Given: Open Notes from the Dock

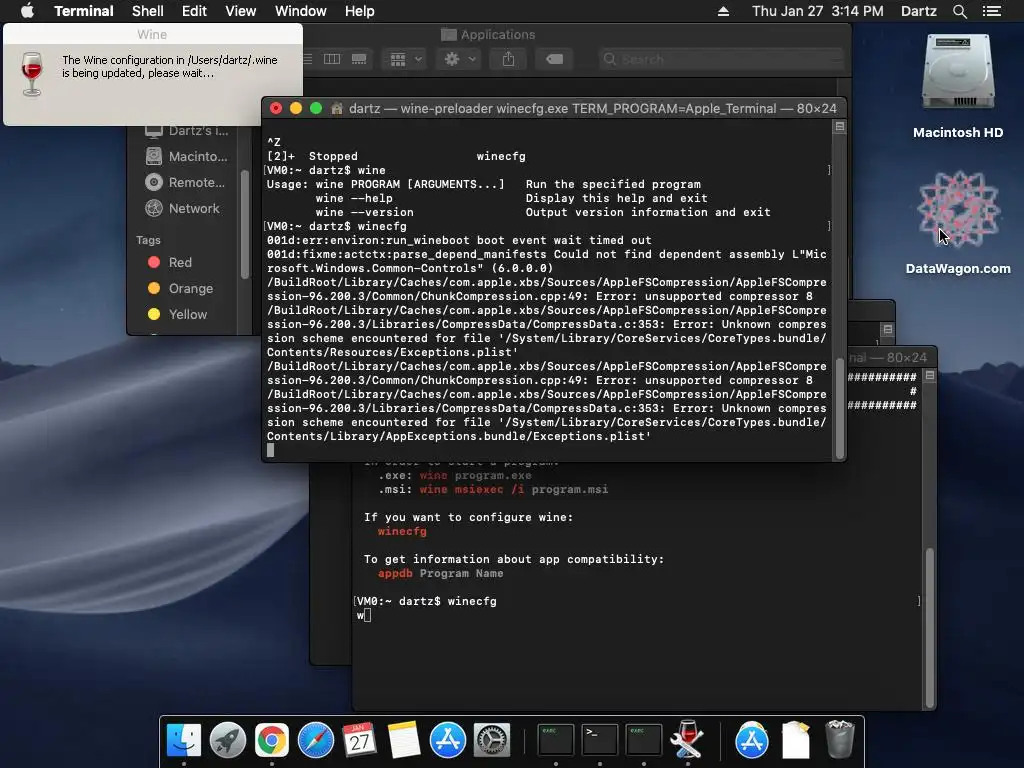Looking at the screenshot, I should click(x=404, y=741).
